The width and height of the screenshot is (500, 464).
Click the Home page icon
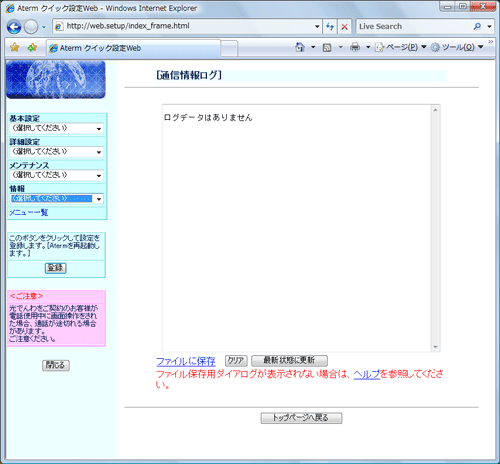point(300,47)
